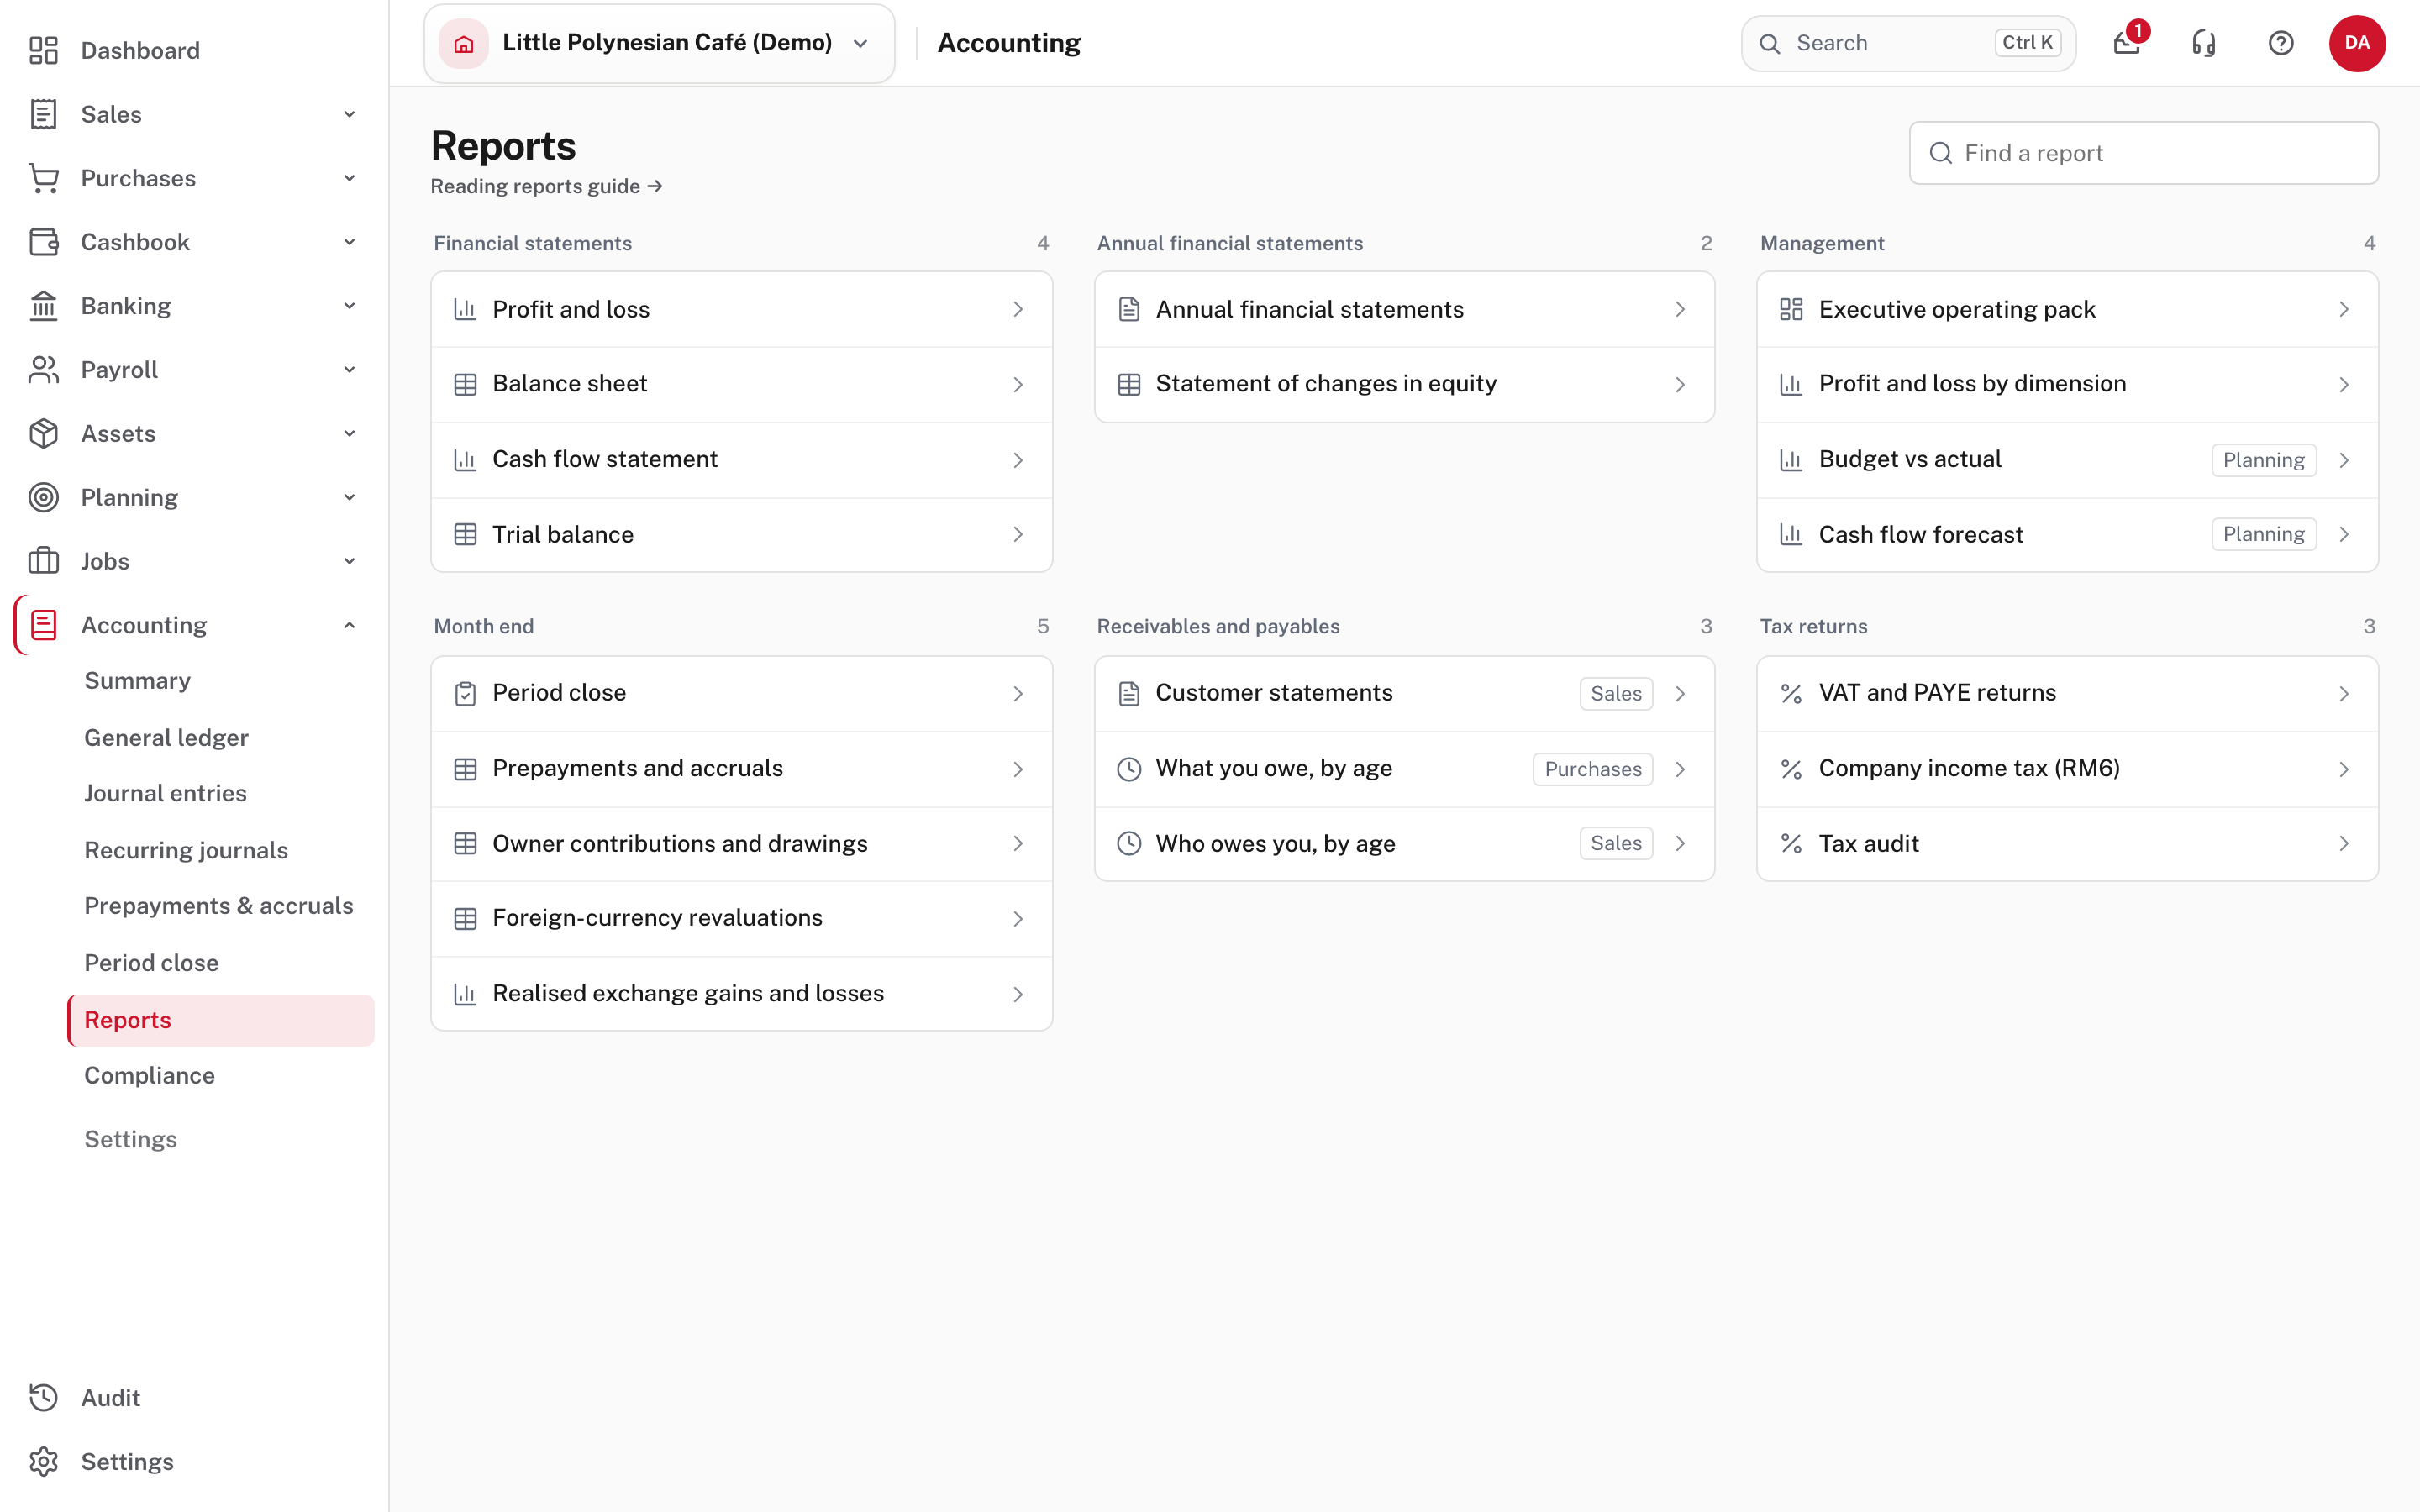Click the Planning target icon

43,497
